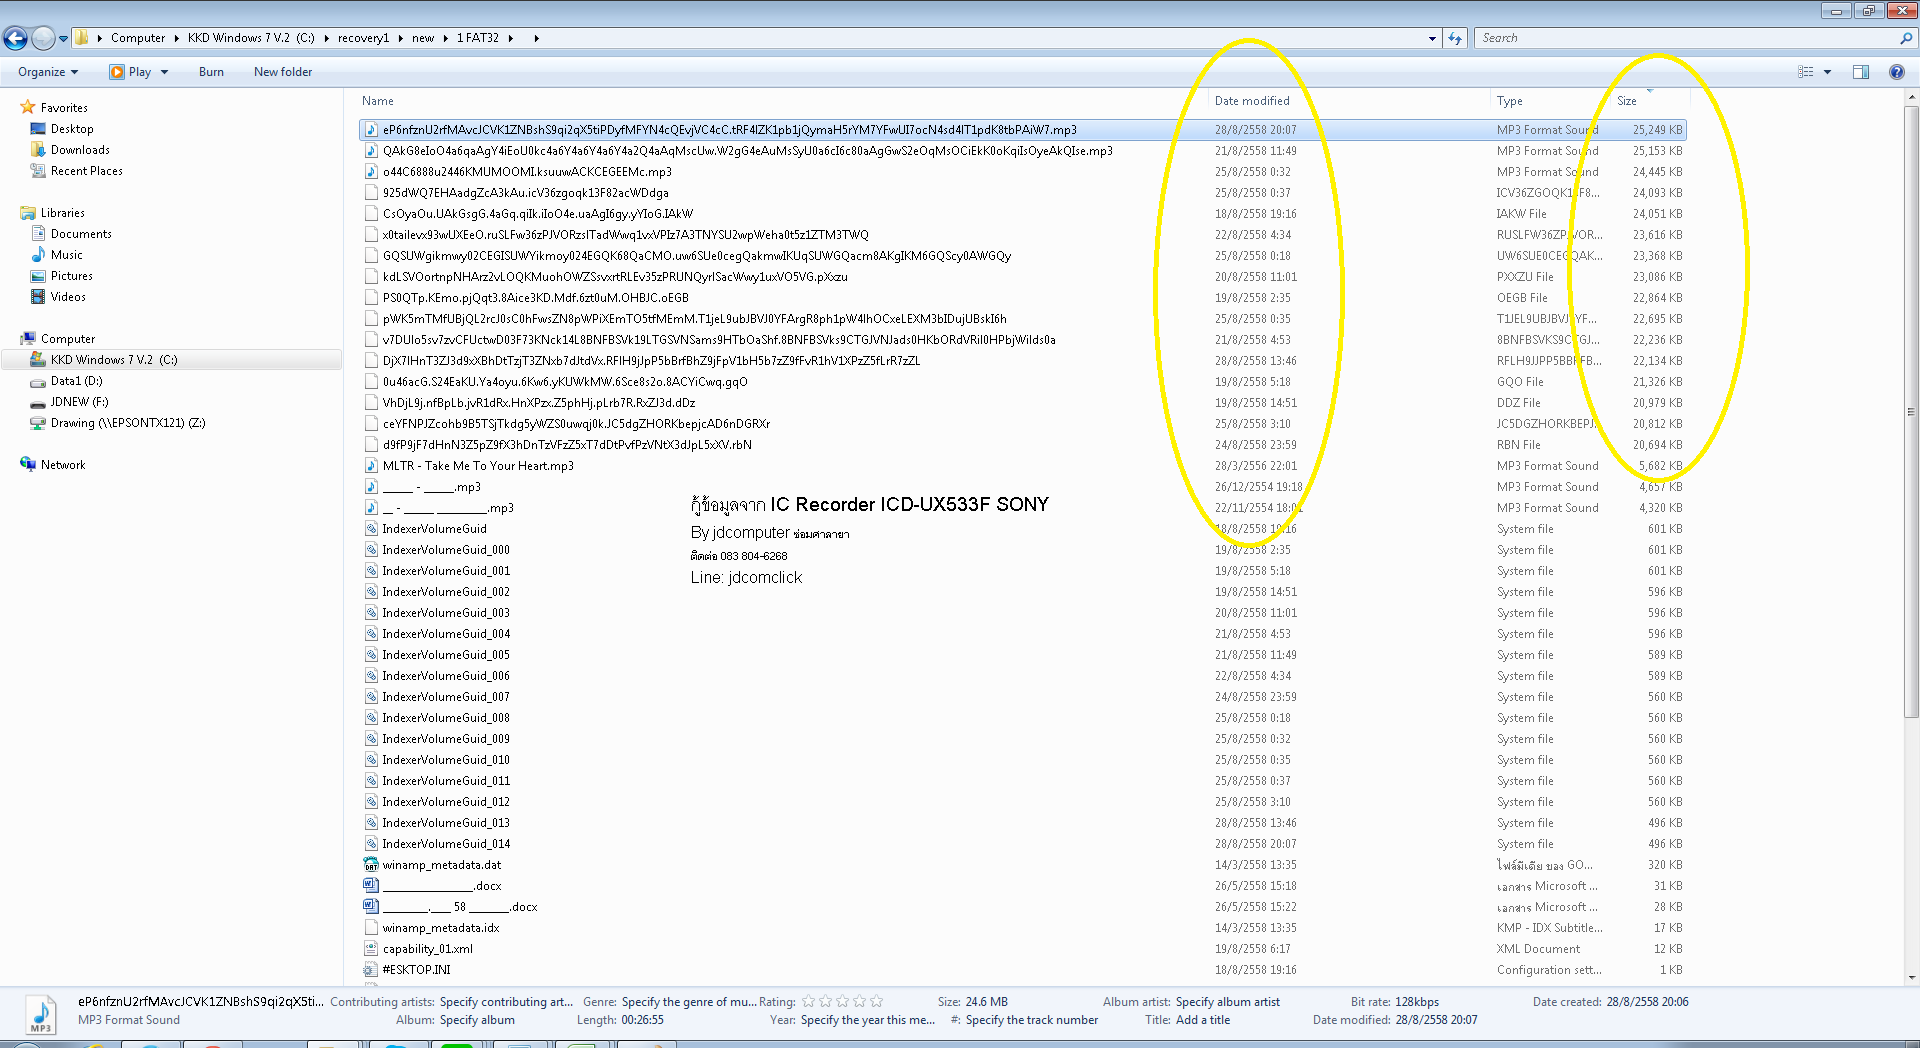Select Computer in the navigation pane
Viewport: 1920px width, 1048px height.
click(68, 339)
